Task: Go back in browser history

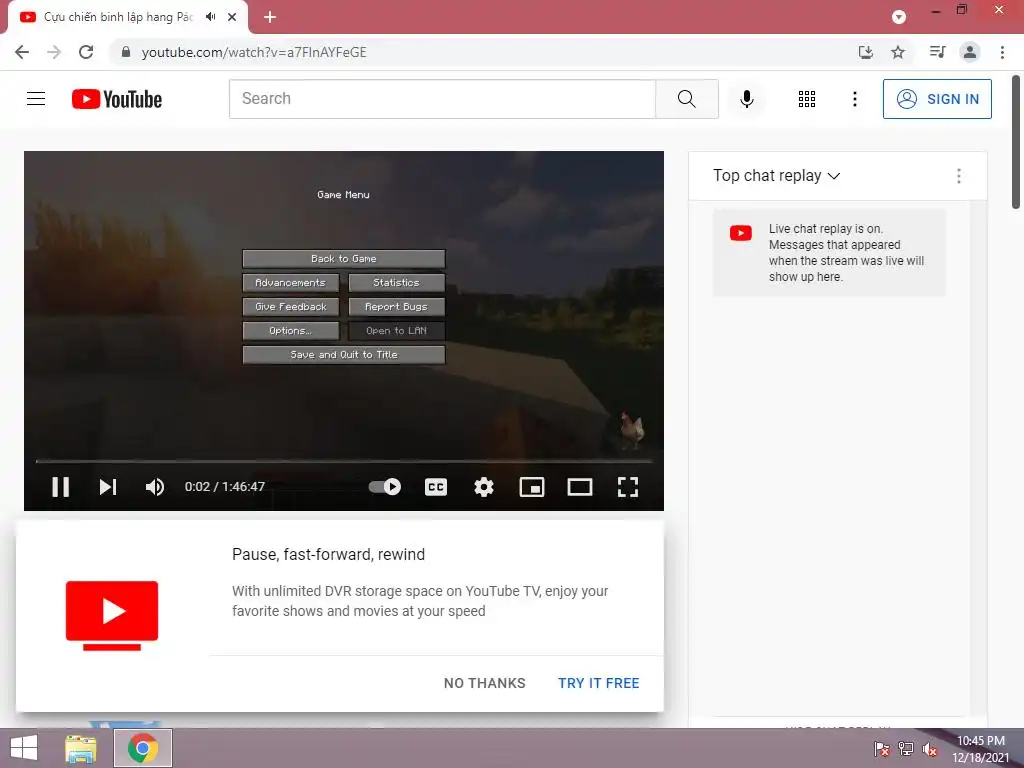Action: tap(22, 52)
